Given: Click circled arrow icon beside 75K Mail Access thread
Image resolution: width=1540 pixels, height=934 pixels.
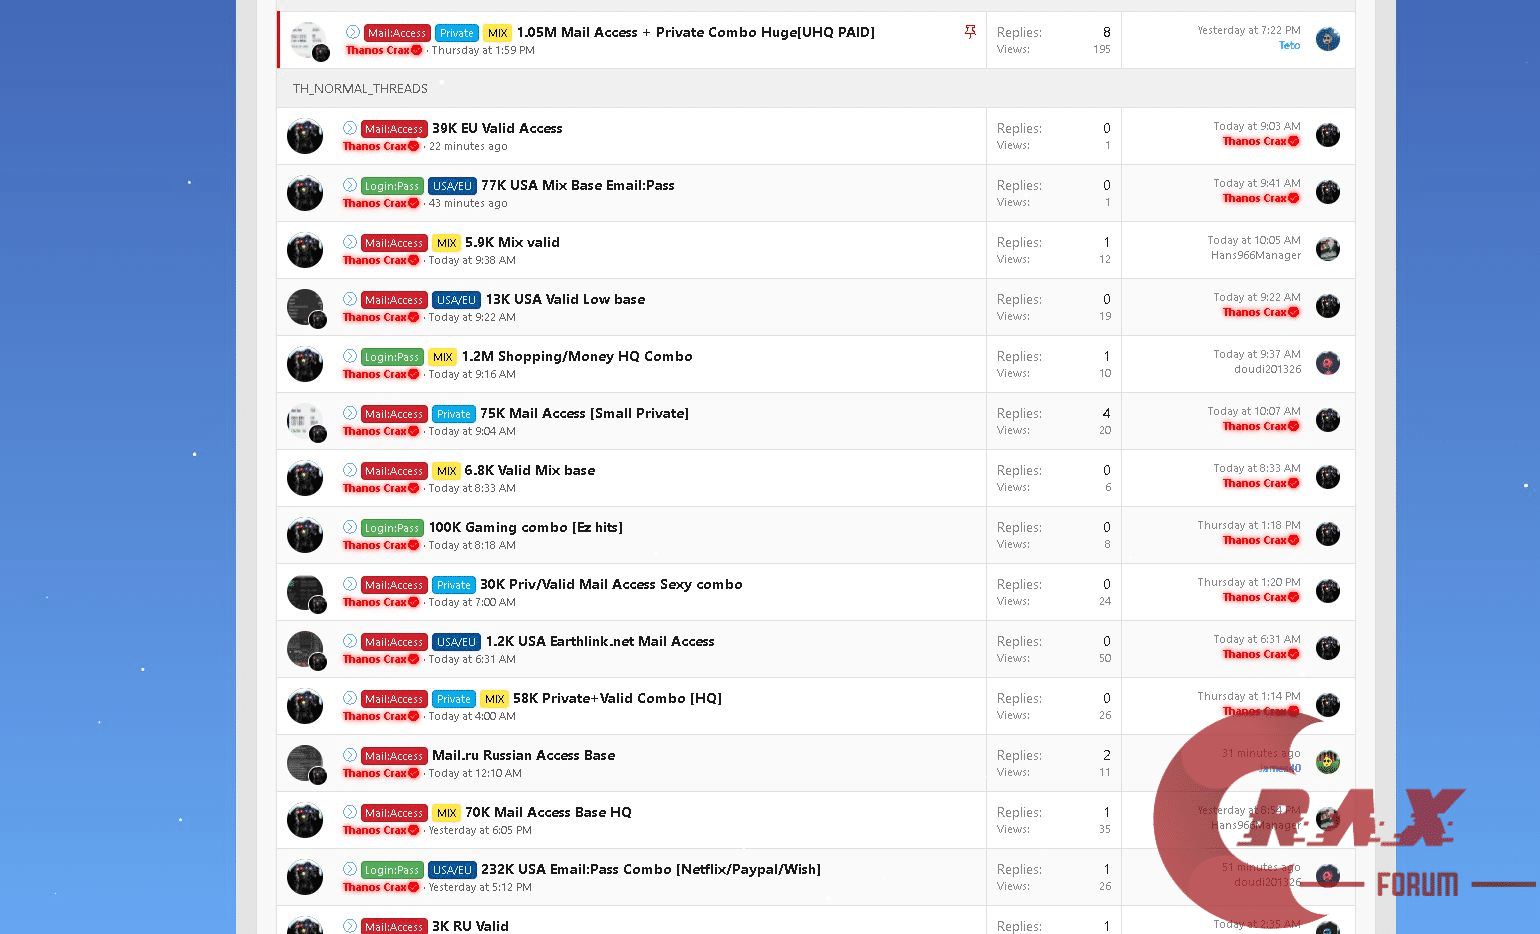Looking at the screenshot, I should click(350, 413).
